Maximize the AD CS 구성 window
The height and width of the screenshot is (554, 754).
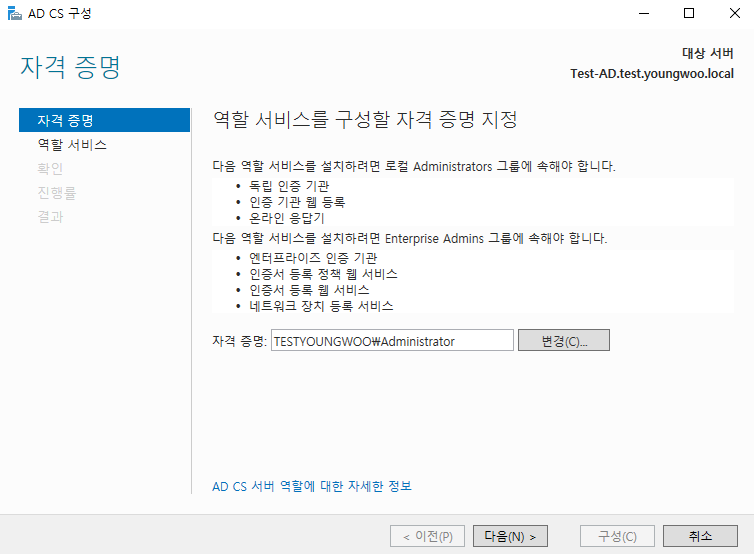coord(689,13)
